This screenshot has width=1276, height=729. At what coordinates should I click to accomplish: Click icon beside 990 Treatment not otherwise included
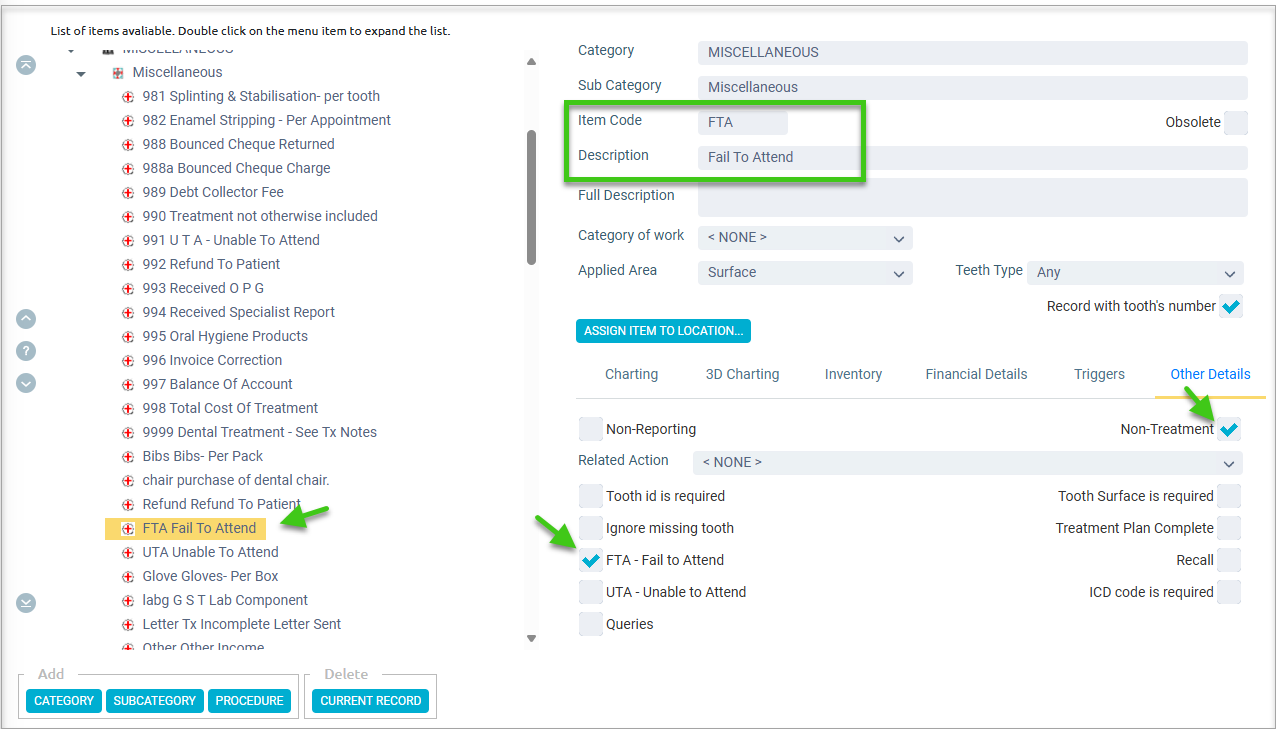[128, 217]
